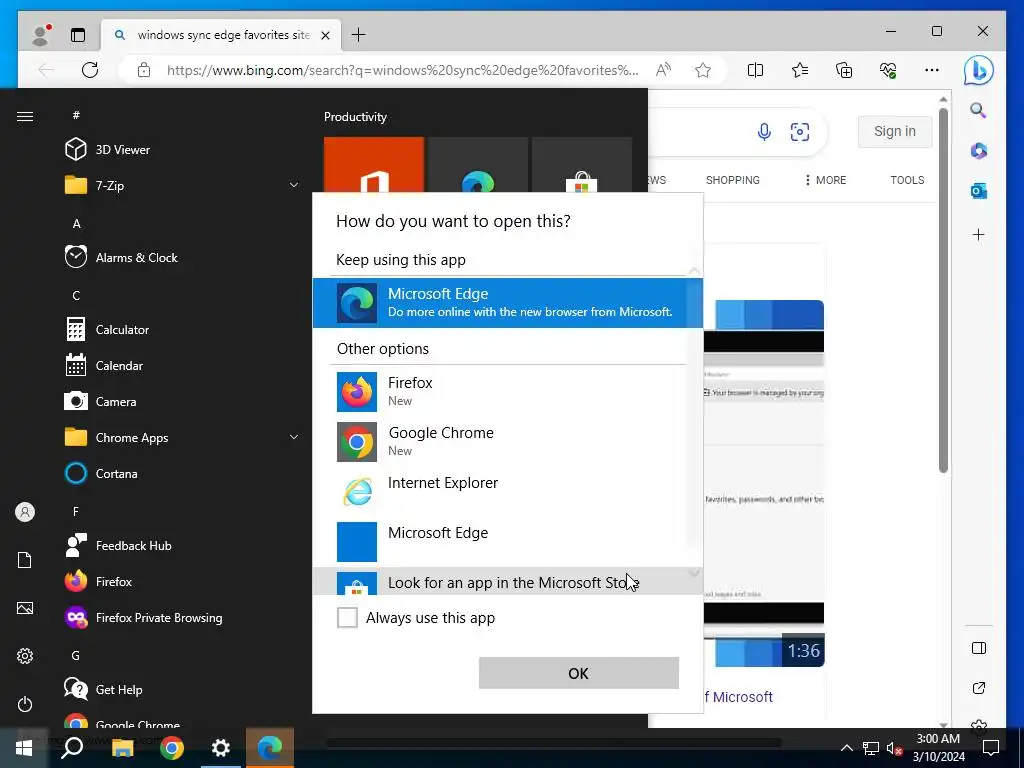Open the Edge profile icon
This screenshot has height=768, width=1024.
(x=41, y=35)
